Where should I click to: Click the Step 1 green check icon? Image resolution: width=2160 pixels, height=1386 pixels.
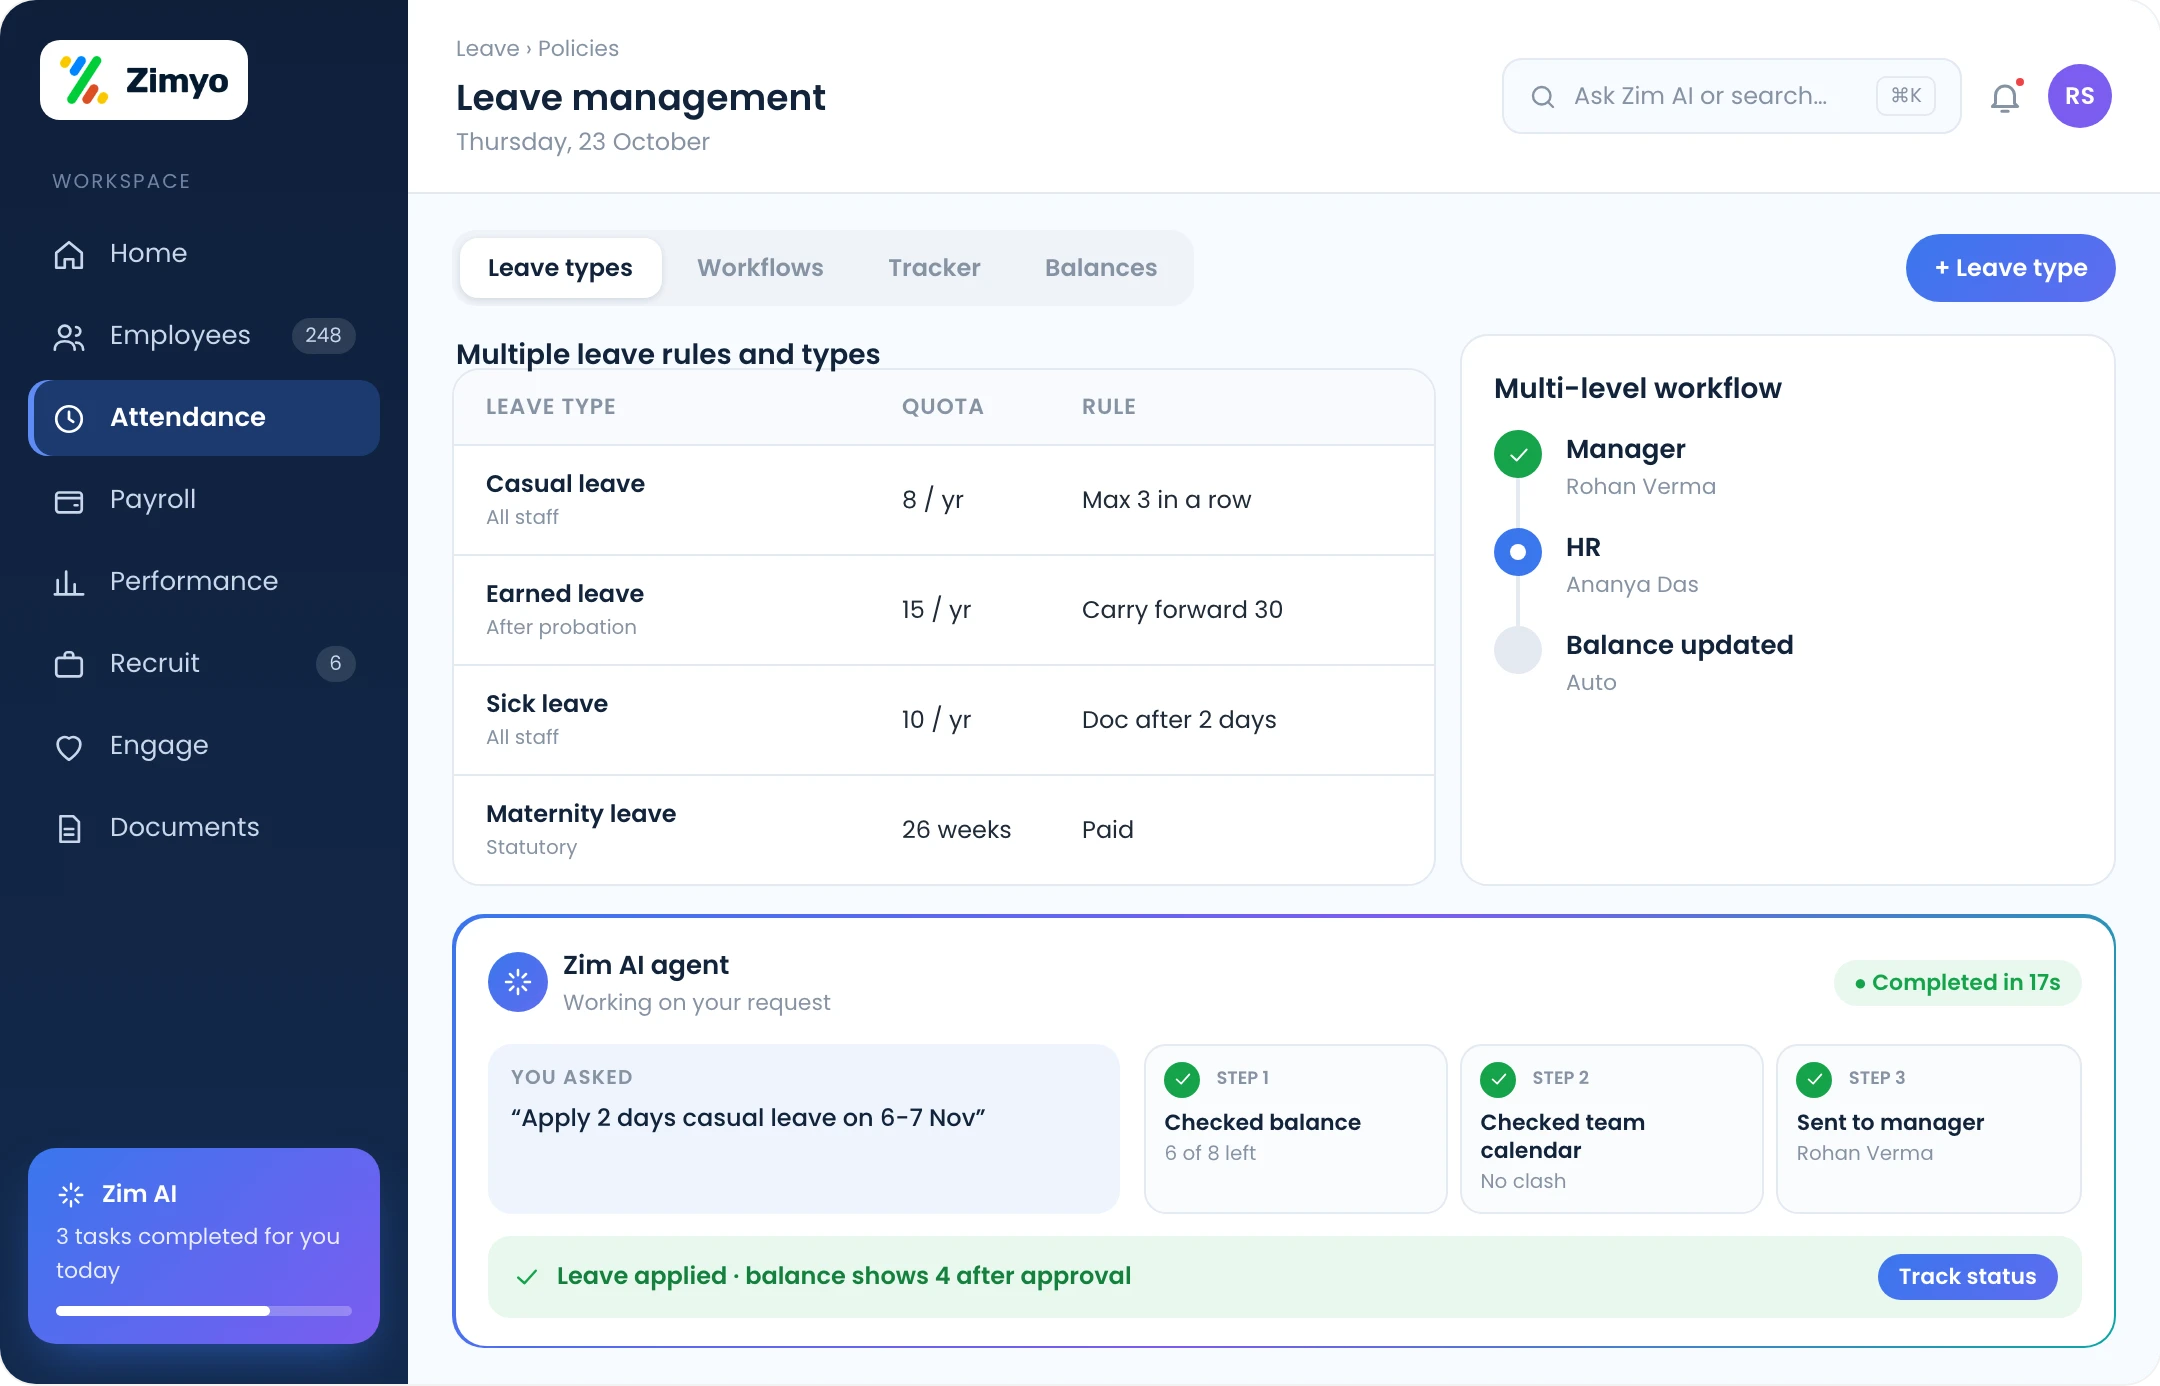click(x=1182, y=1079)
